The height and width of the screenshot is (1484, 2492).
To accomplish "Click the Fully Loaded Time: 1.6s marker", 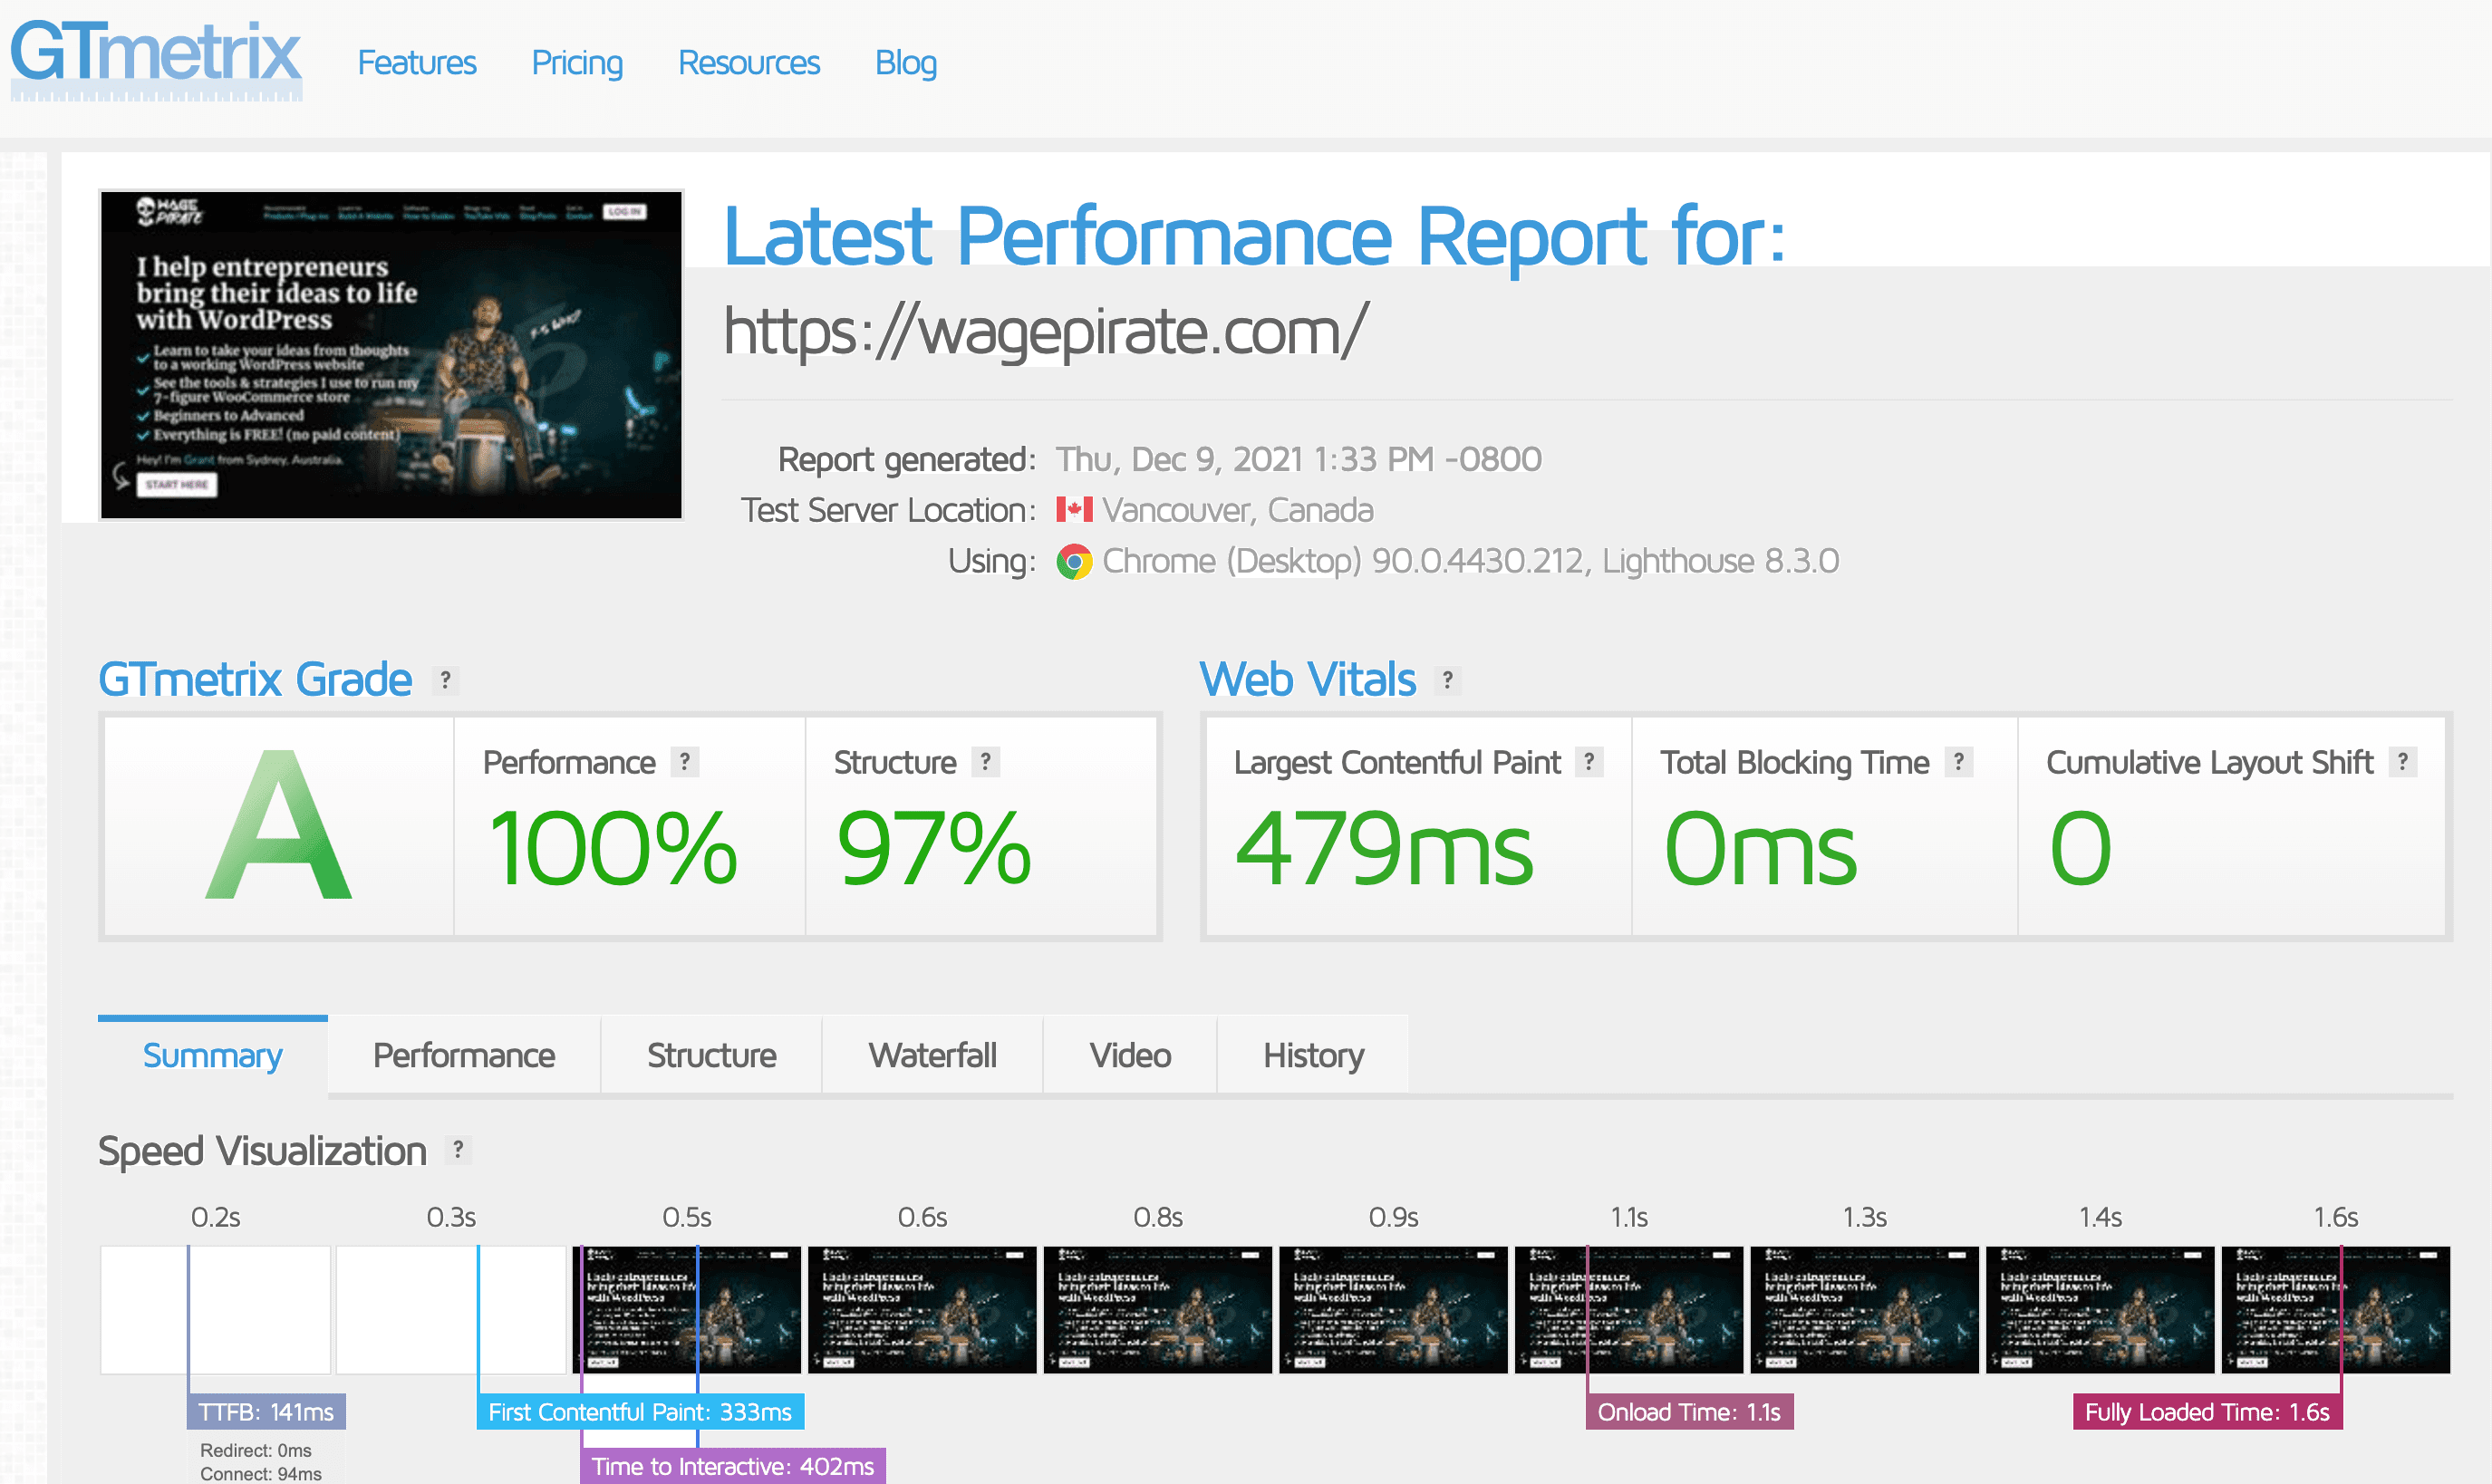I will coord(2207,1412).
